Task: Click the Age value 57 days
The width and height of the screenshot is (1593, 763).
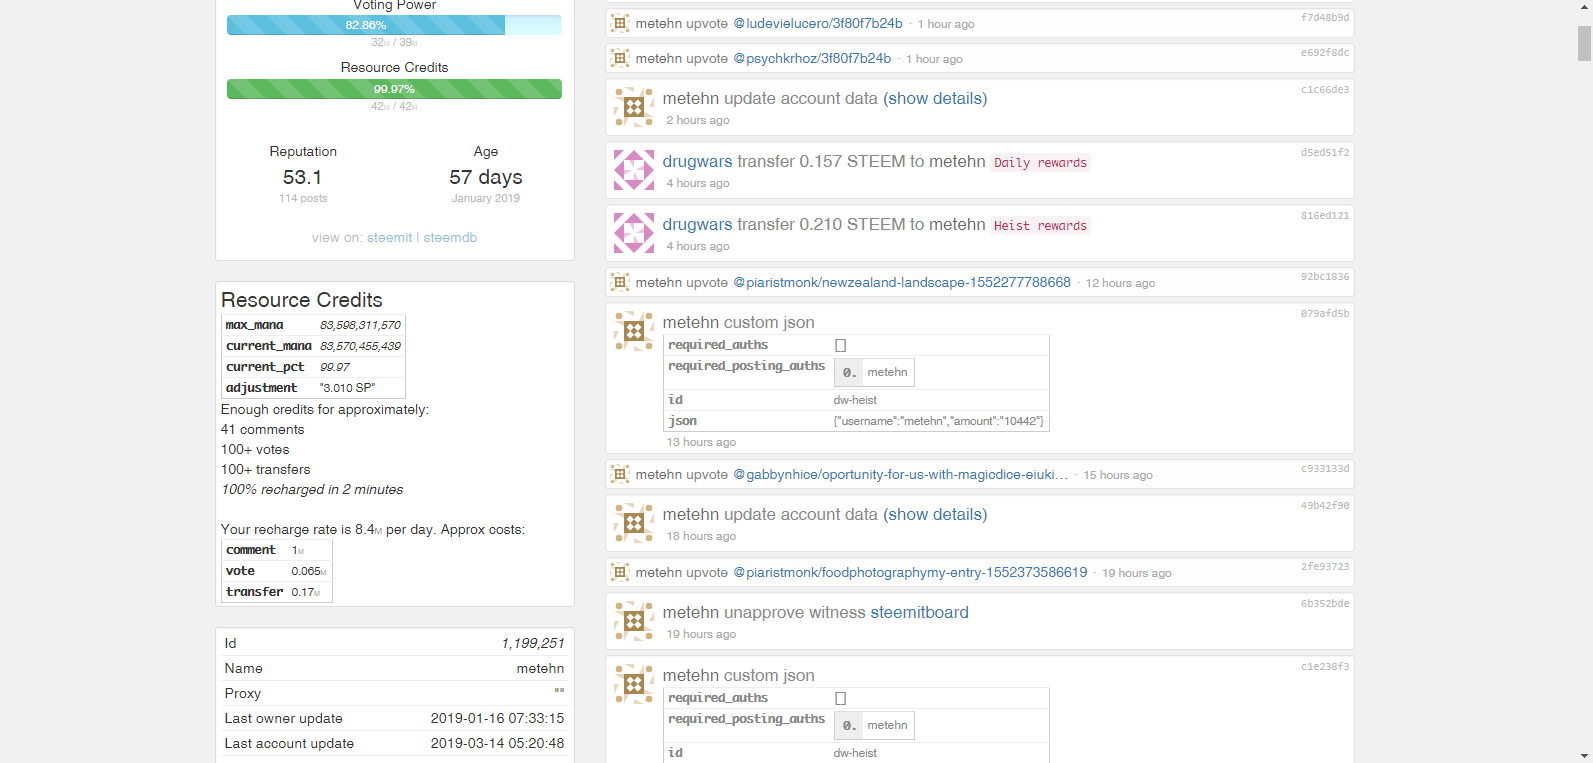Action: 486,177
